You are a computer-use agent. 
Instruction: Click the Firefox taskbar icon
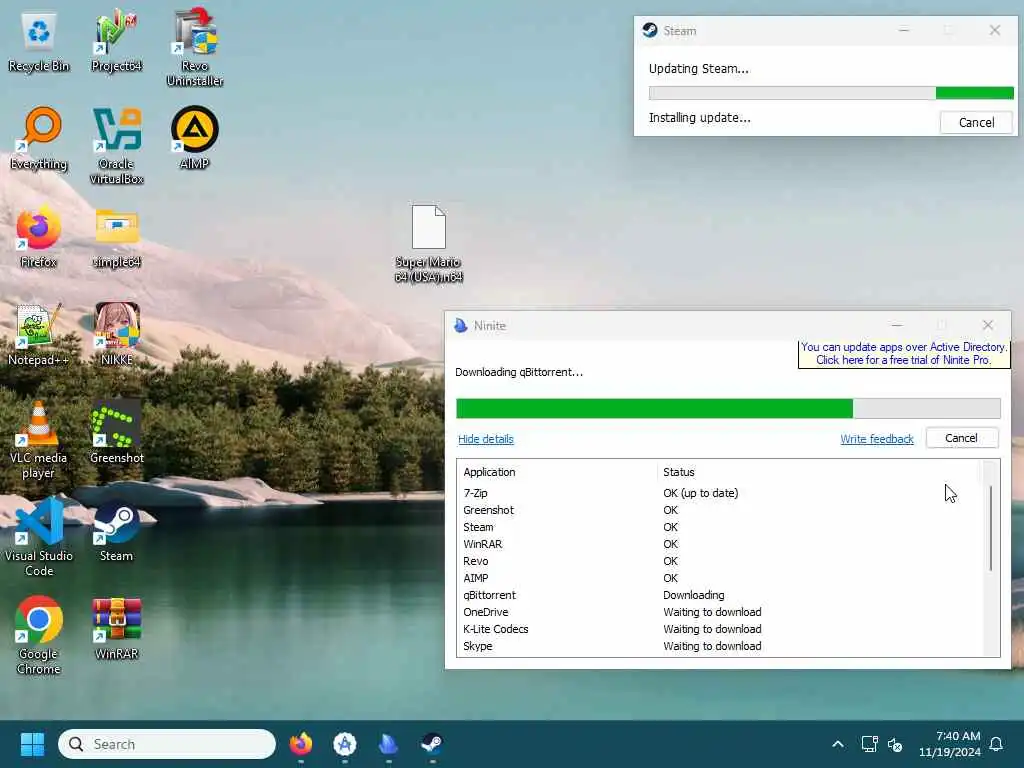301,744
